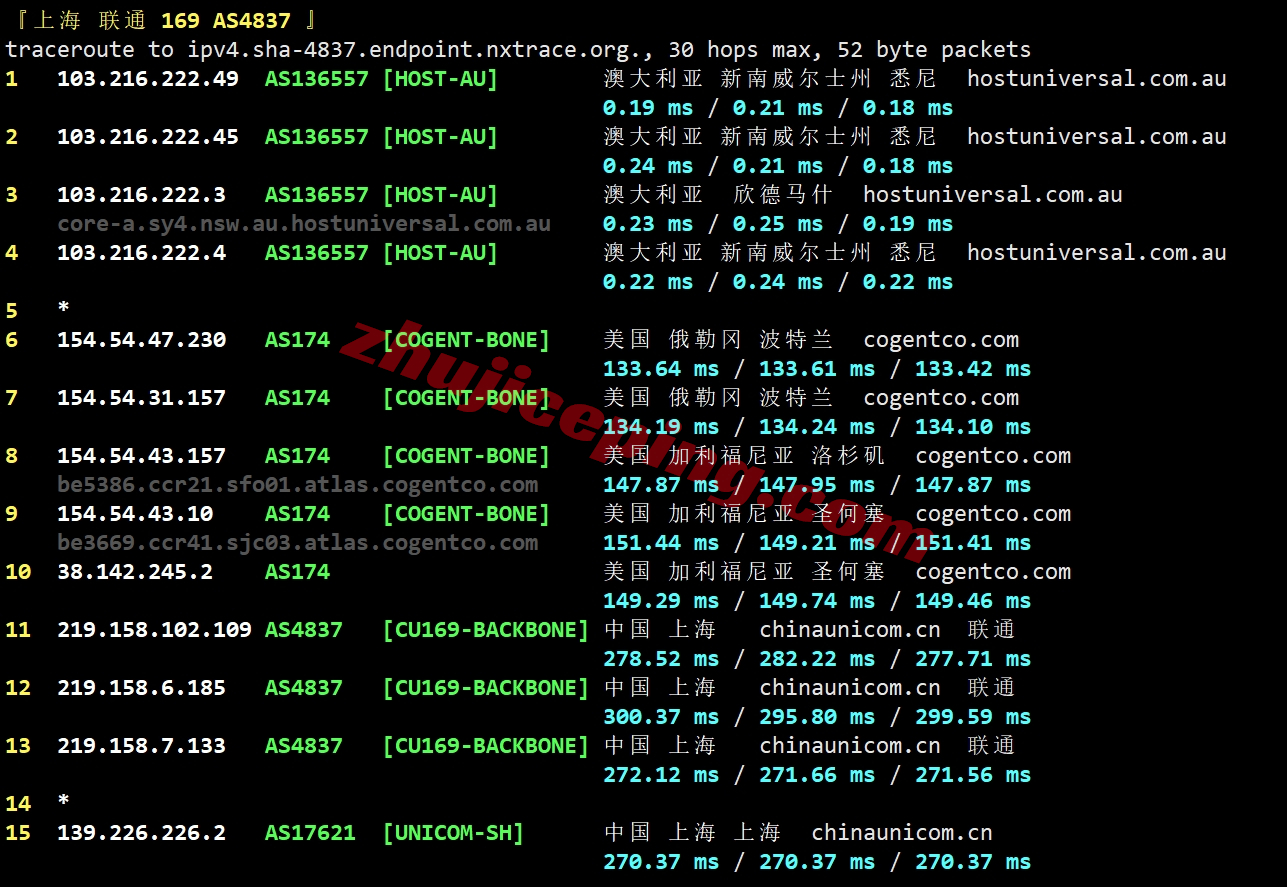Select IP 219.158.7.133 at hop 13
The height and width of the screenshot is (887, 1287).
click(x=141, y=746)
